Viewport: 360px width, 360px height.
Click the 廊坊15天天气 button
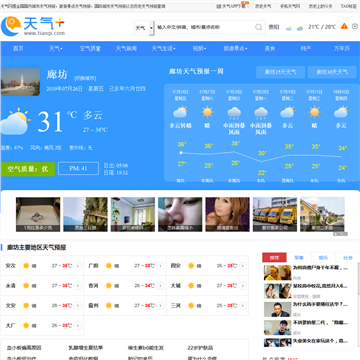[x=280, y=72]
